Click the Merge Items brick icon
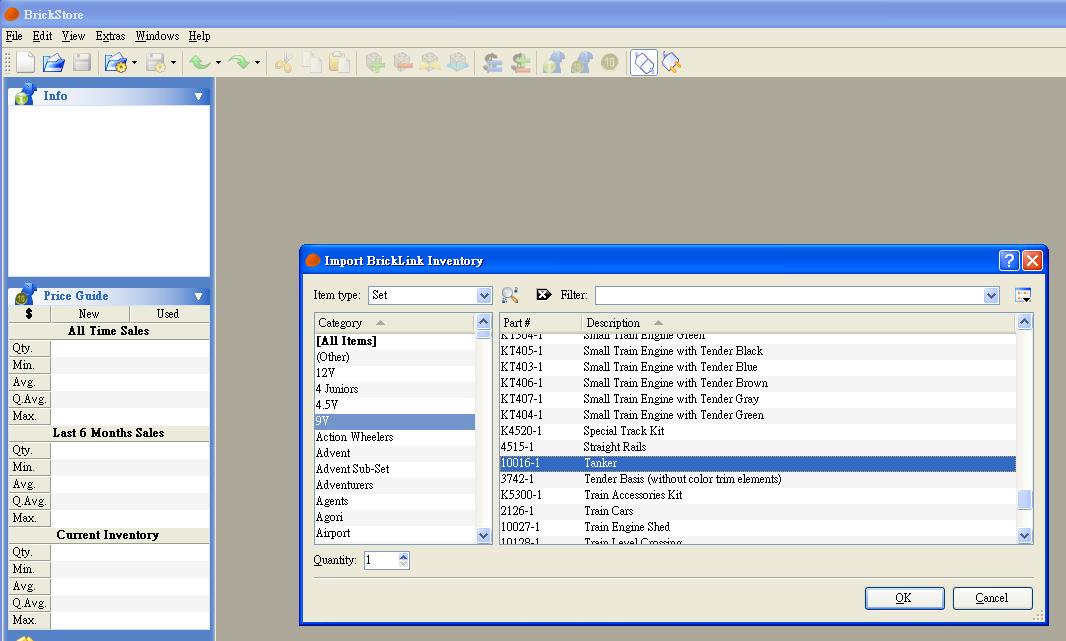The height and width of the screenshot is (641, 1066). pyautogui.click(x=430, y=63)
